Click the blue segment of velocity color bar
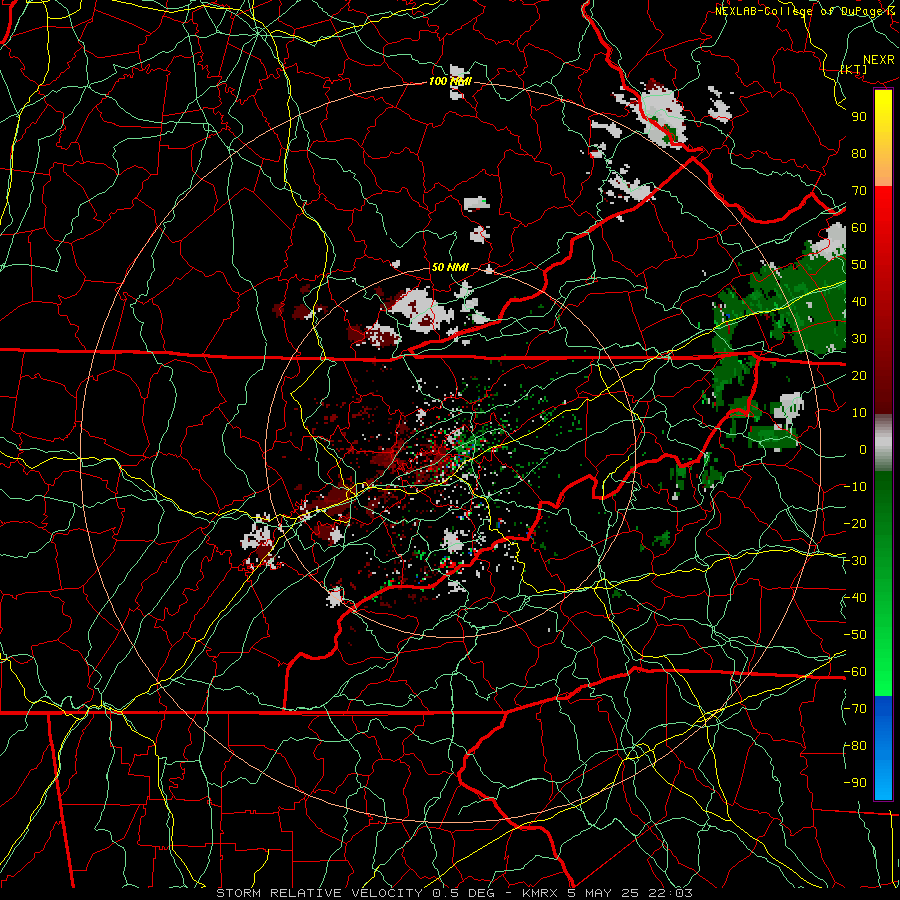900x900 pixels. pos(883,746)
